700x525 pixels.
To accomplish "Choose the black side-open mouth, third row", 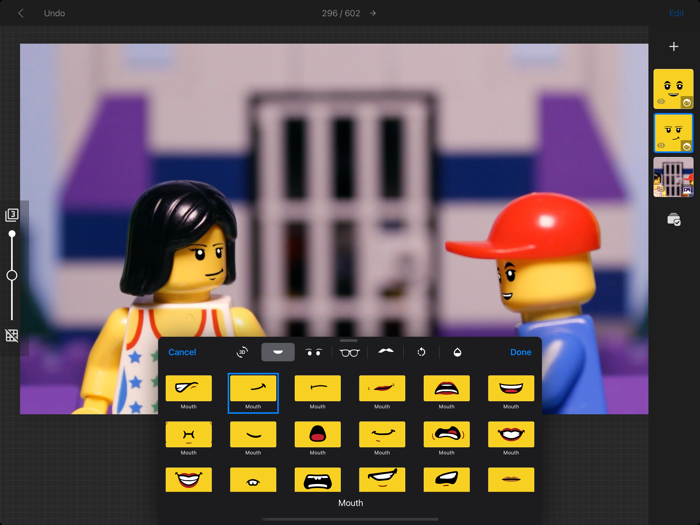I will click(x=446, y=480).
